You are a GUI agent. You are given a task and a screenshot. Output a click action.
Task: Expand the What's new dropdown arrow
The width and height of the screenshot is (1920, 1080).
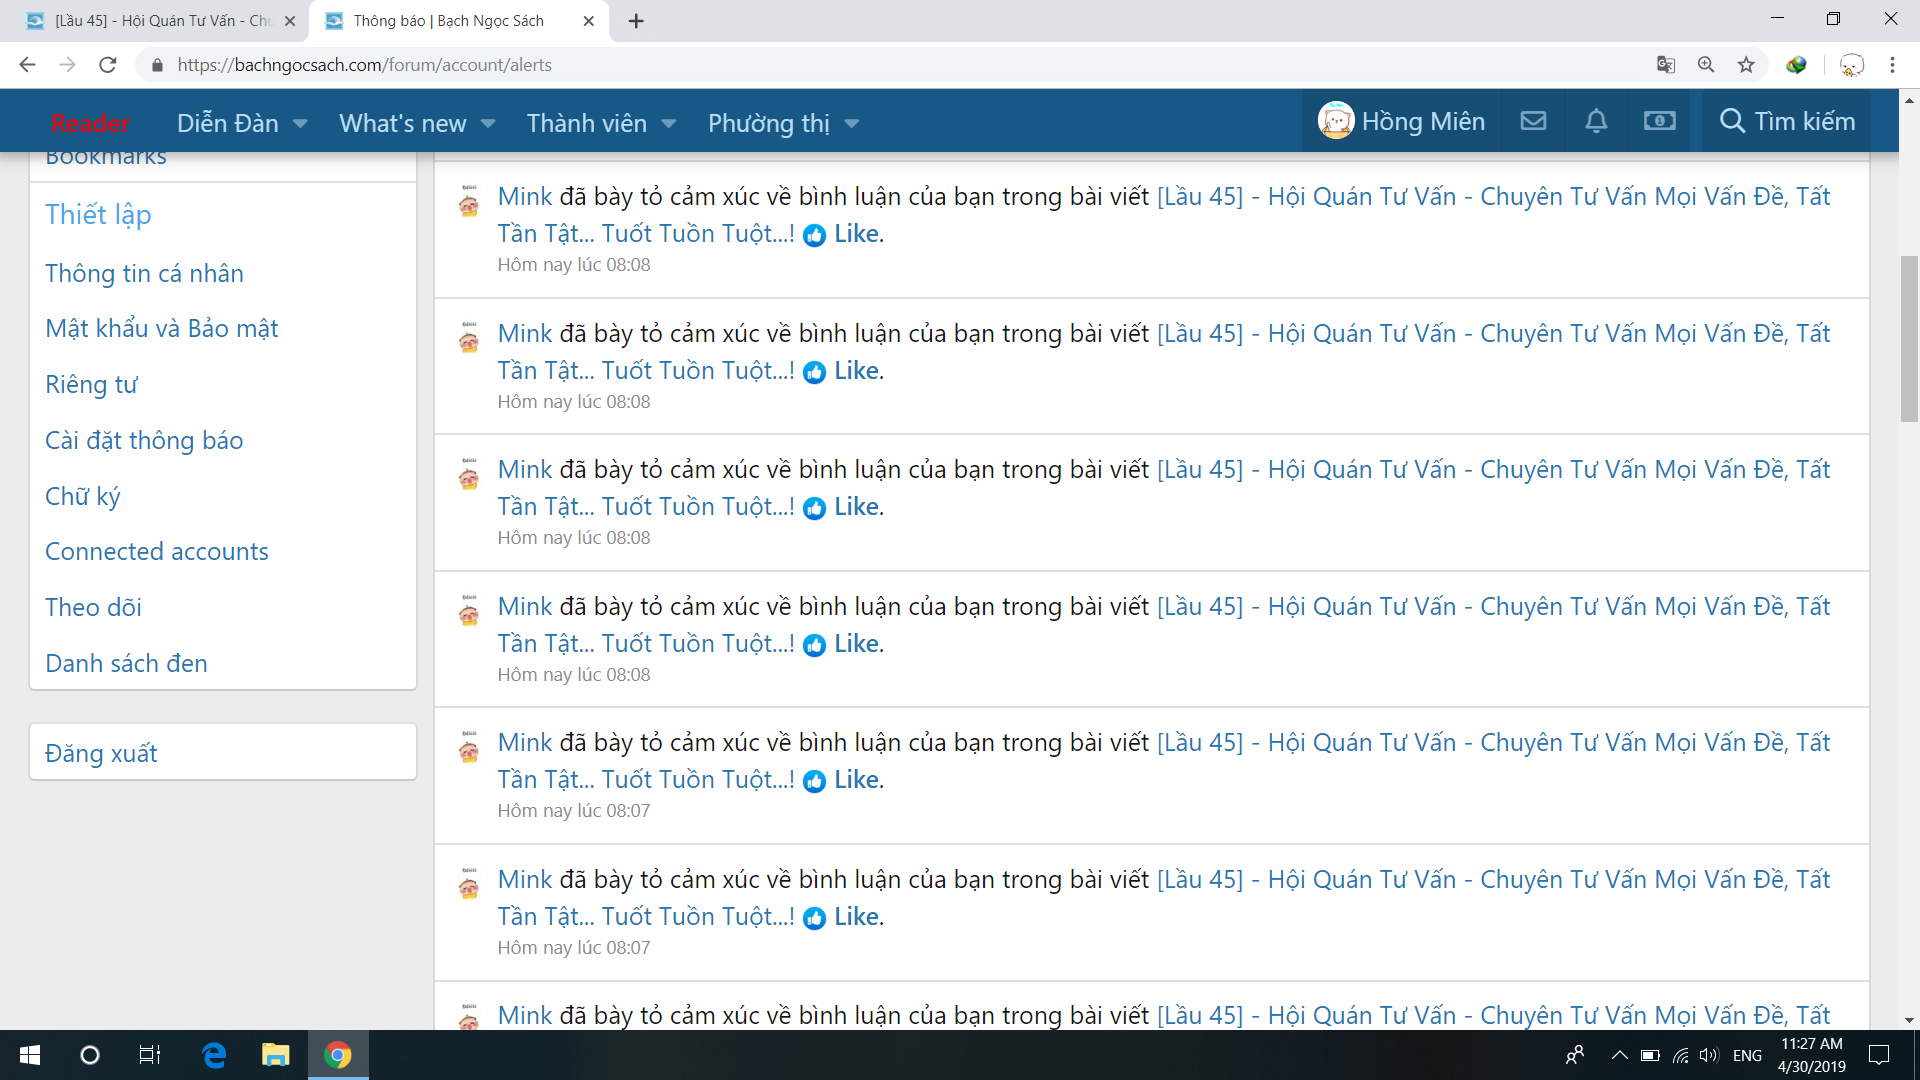pos(488,124)
